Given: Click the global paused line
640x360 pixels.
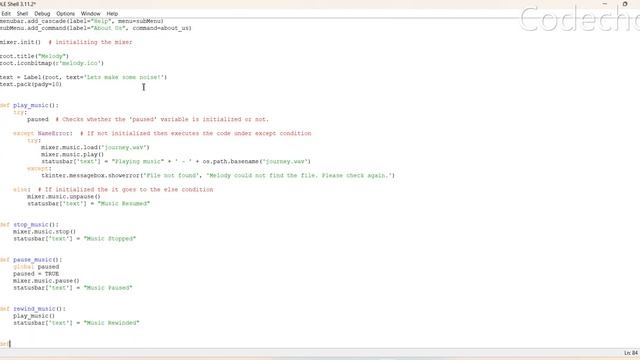Looking at the screenshot, I should click(x=36, y=267).
